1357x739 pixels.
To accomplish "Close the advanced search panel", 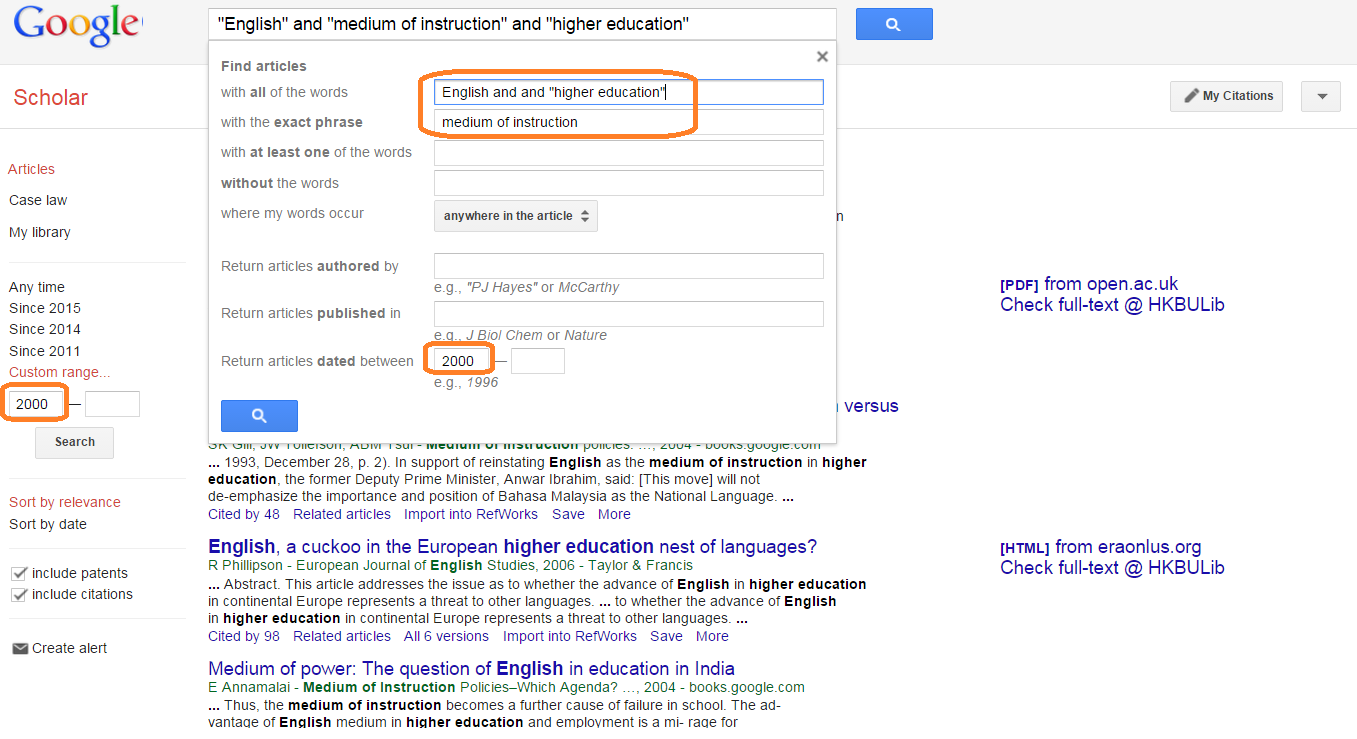I will [822, 57].
